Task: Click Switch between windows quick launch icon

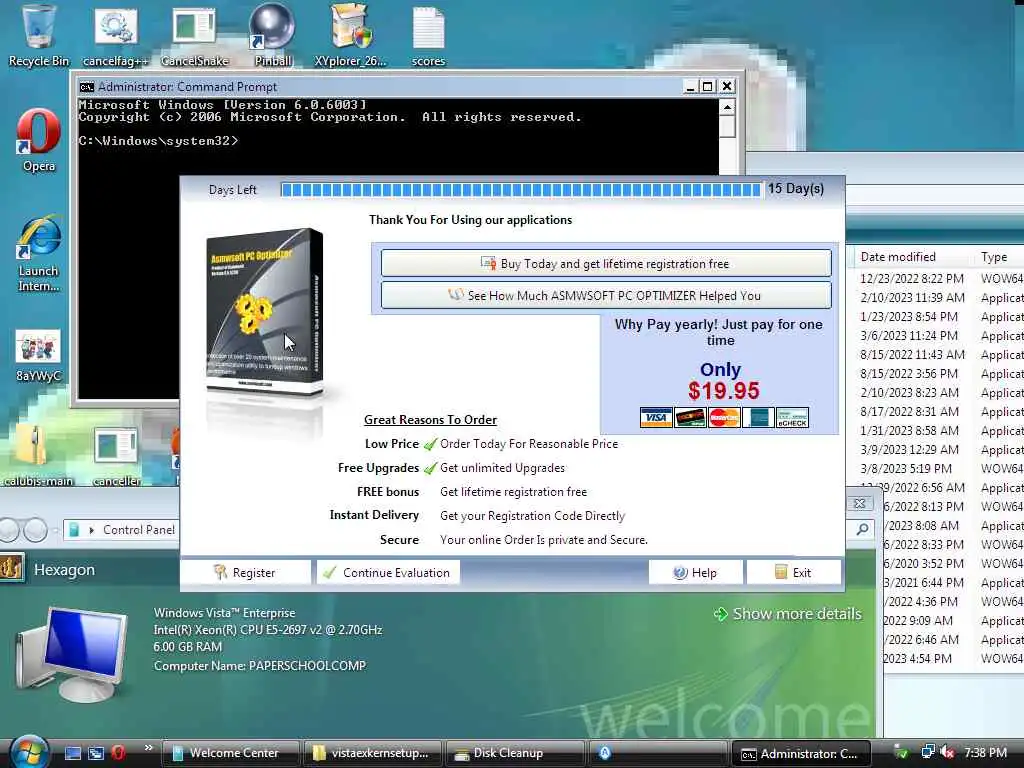Action: tap(96, 753)
